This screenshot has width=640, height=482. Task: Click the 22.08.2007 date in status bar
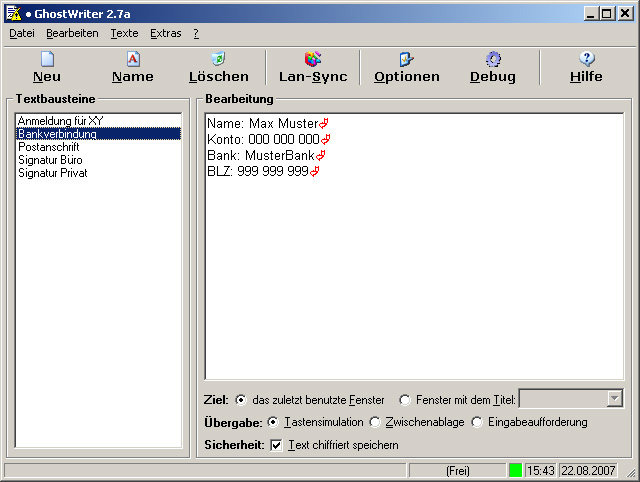pos(588,471)
